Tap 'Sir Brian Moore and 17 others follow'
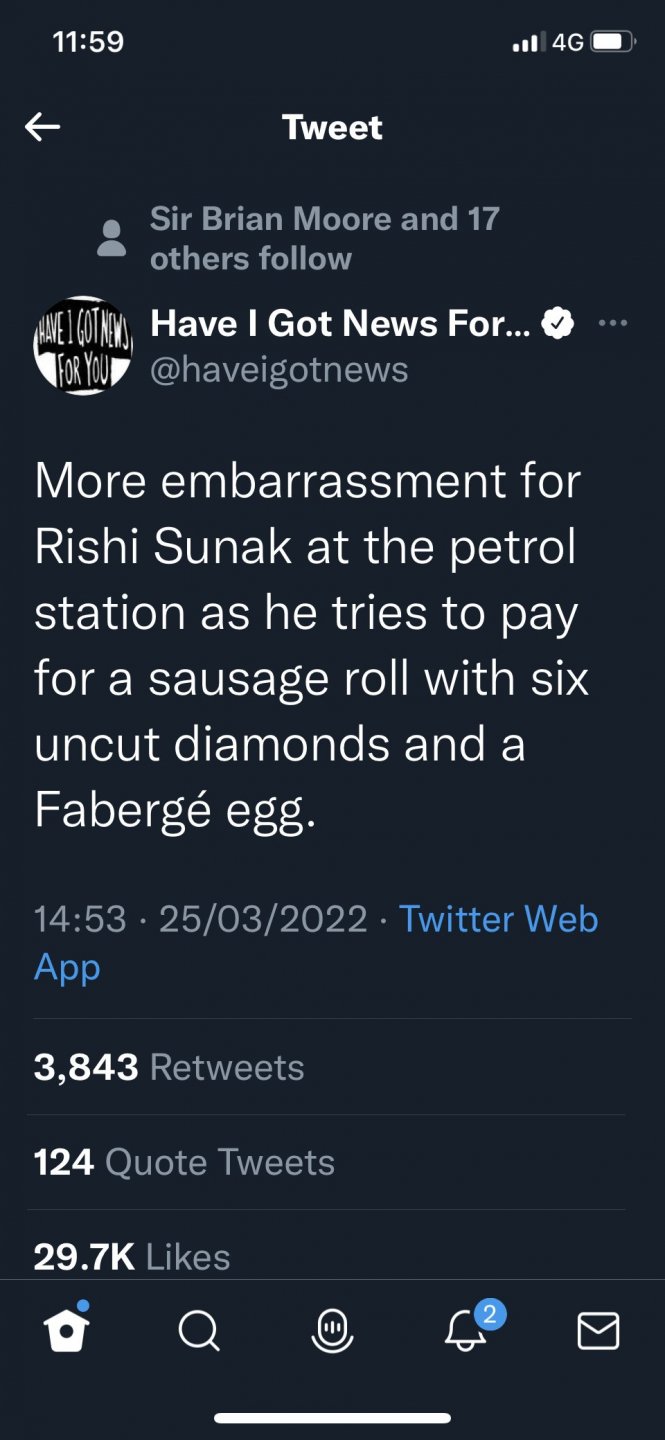This screenshot has width=665, height=1440. click(x=323, y=238)
